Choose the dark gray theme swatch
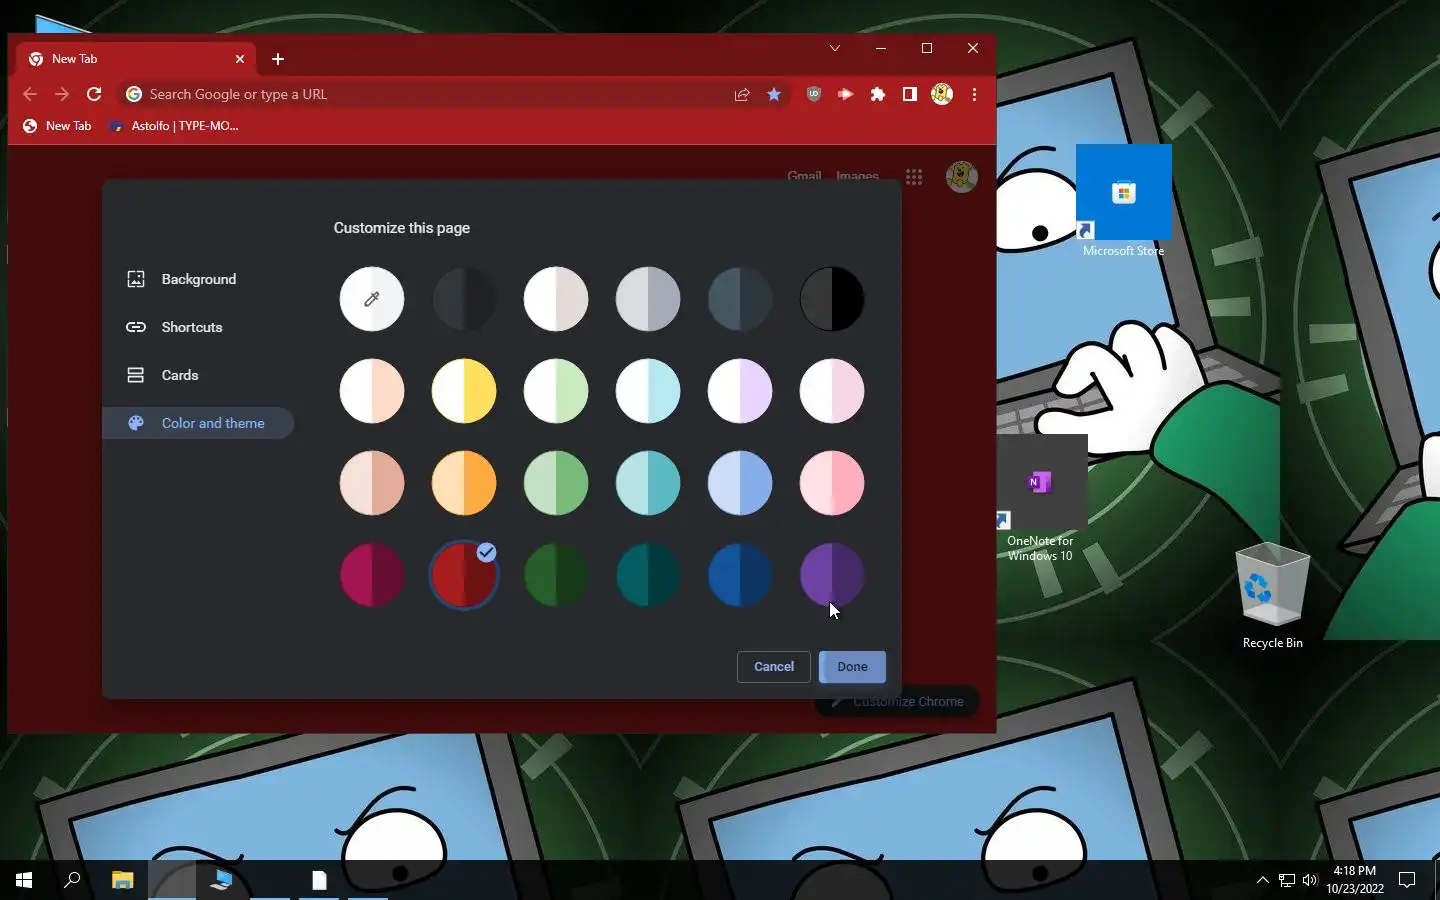Image resolution: width=1440 pixels, height=900 pixels. pyautogui.click(x=464, y=299)
